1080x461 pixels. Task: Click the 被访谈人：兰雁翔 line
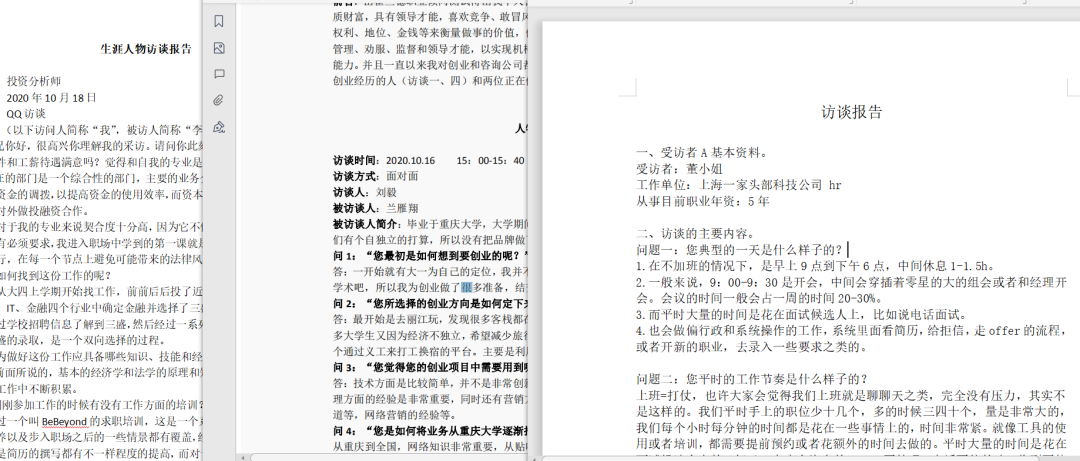coord(372,207)
